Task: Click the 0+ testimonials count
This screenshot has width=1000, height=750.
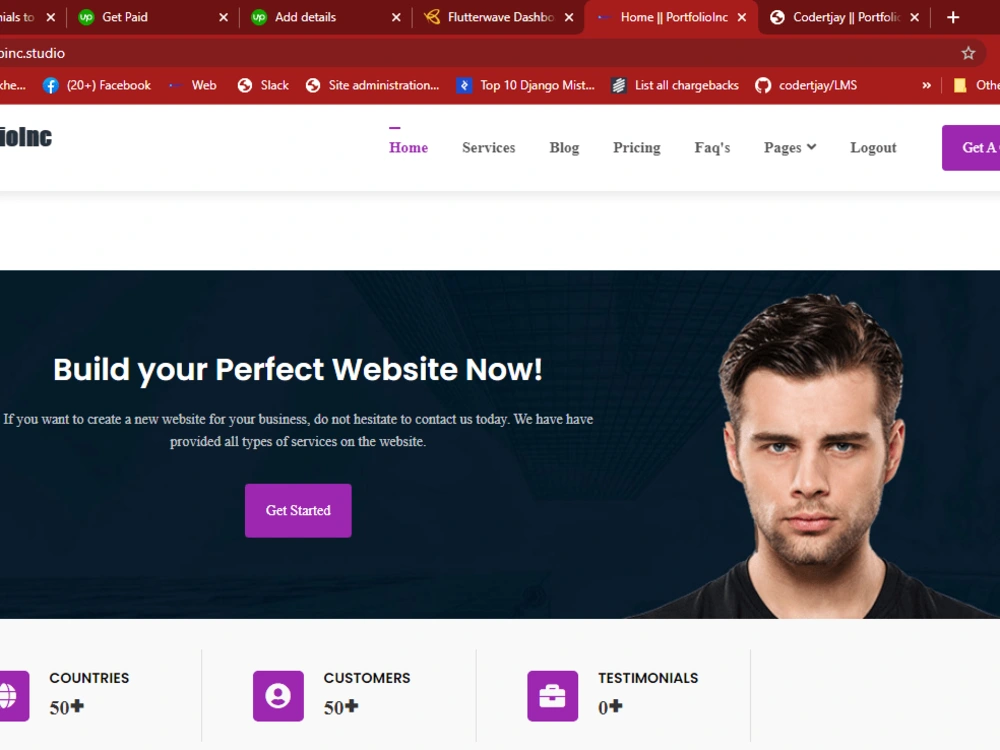Action: pyautogui.click(x=610, y=707)
